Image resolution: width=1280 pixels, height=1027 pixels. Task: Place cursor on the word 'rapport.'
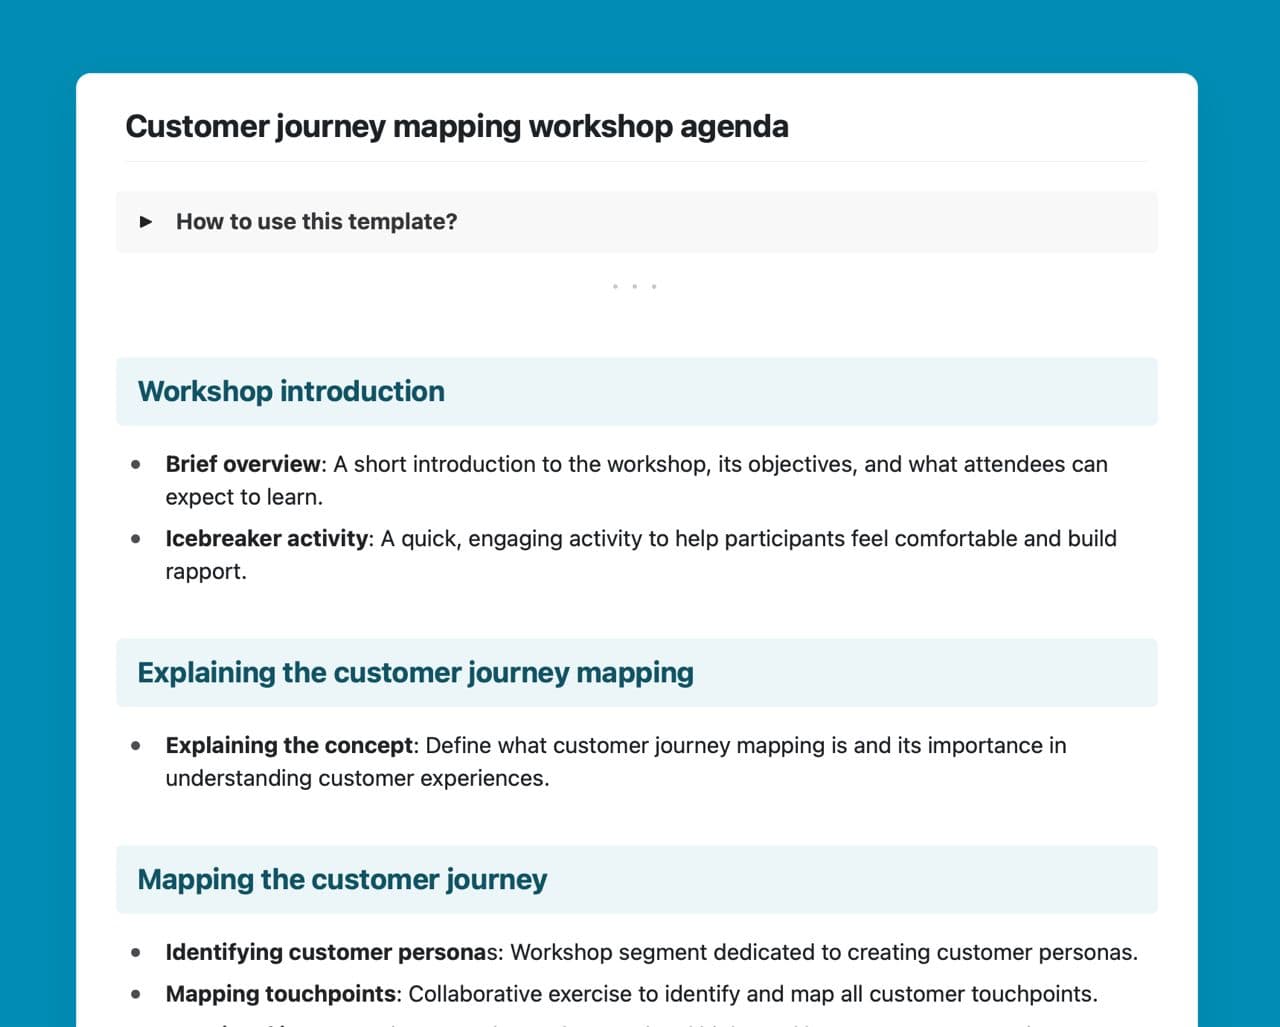[x=206, y=571]
